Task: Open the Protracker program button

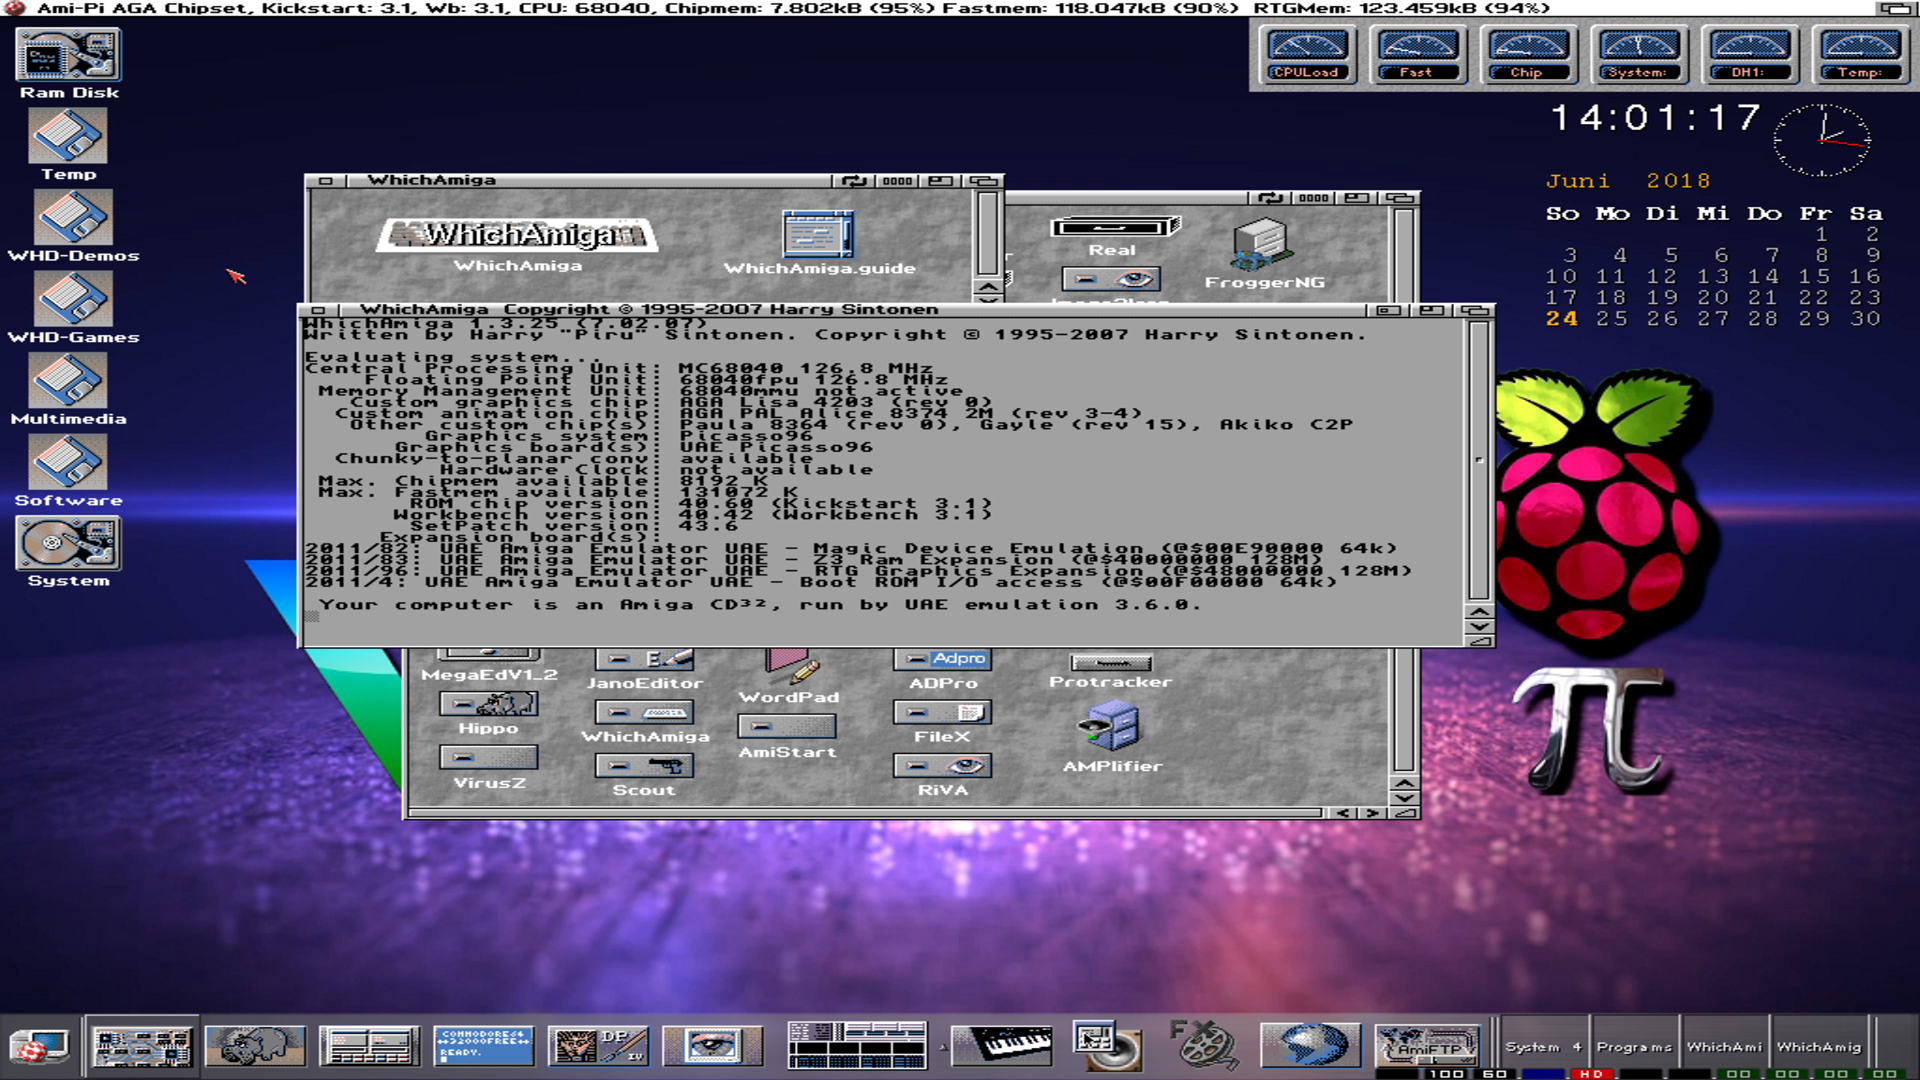Action: click(1110, 663)
